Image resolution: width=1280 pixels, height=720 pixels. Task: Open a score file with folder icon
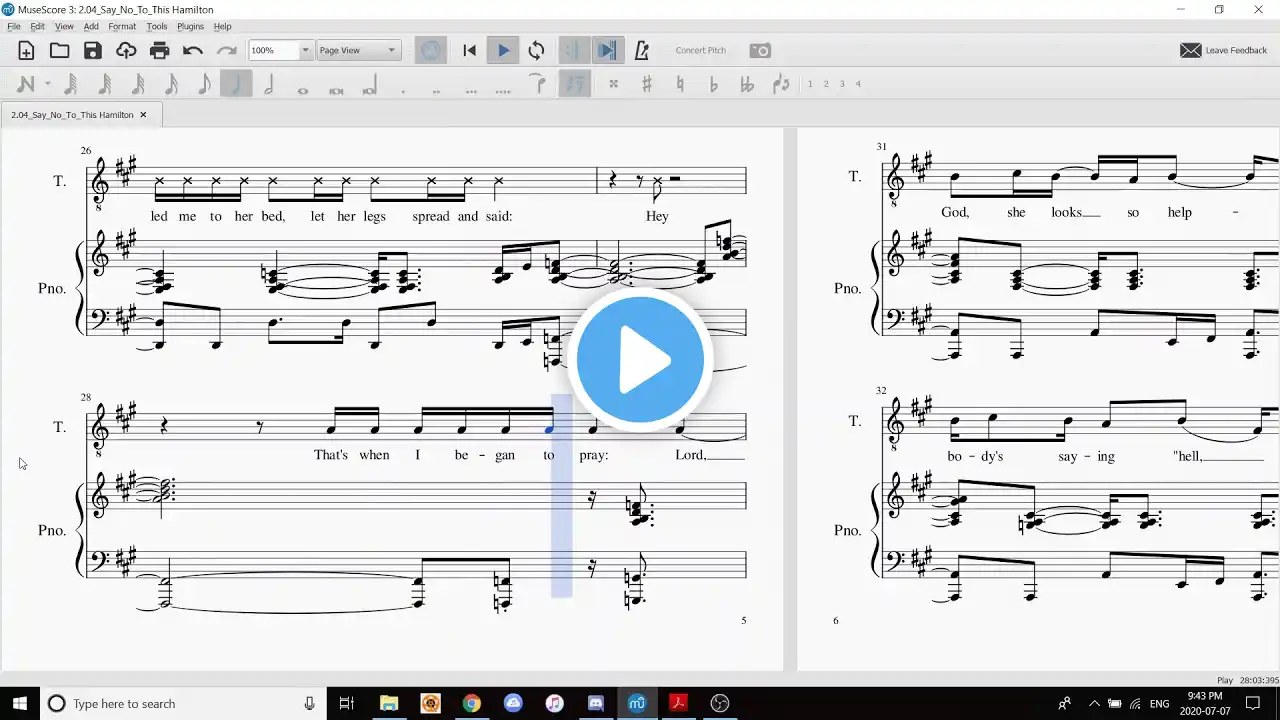click(60, 50)
